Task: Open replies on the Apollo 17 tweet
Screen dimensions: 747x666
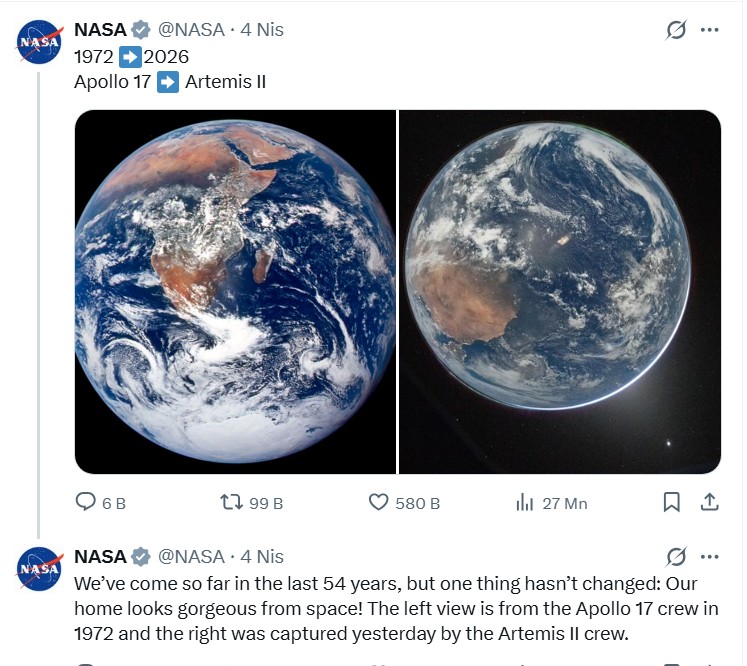Action: pos(87,502)
